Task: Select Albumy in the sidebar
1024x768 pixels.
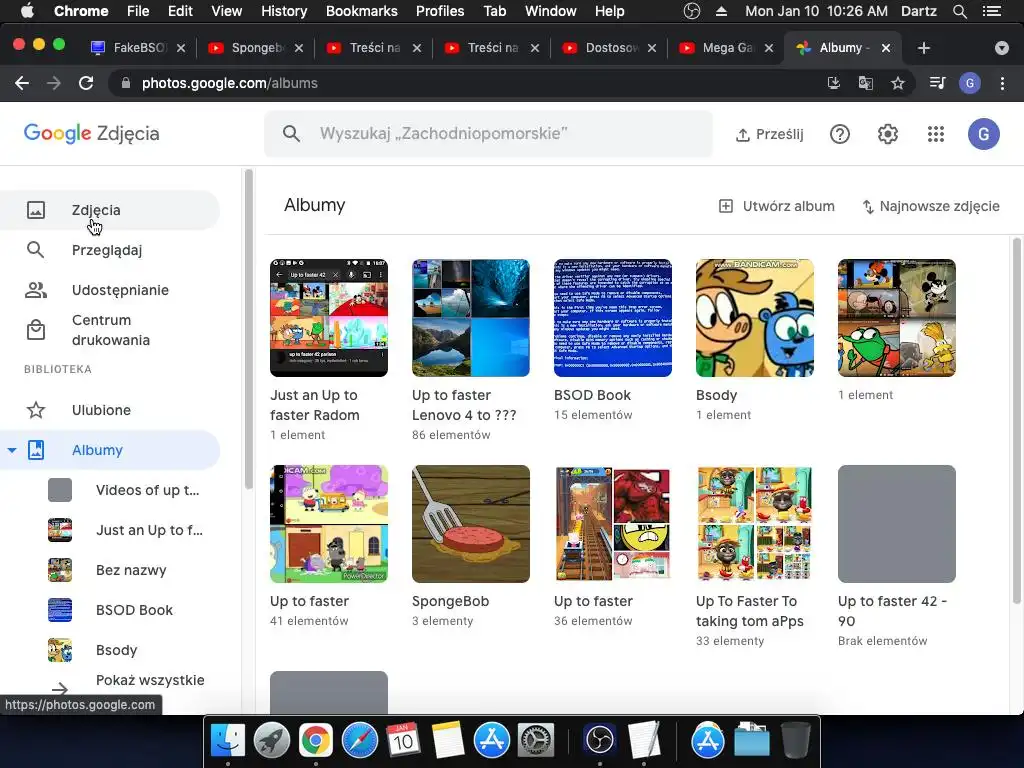Action: 110,450
